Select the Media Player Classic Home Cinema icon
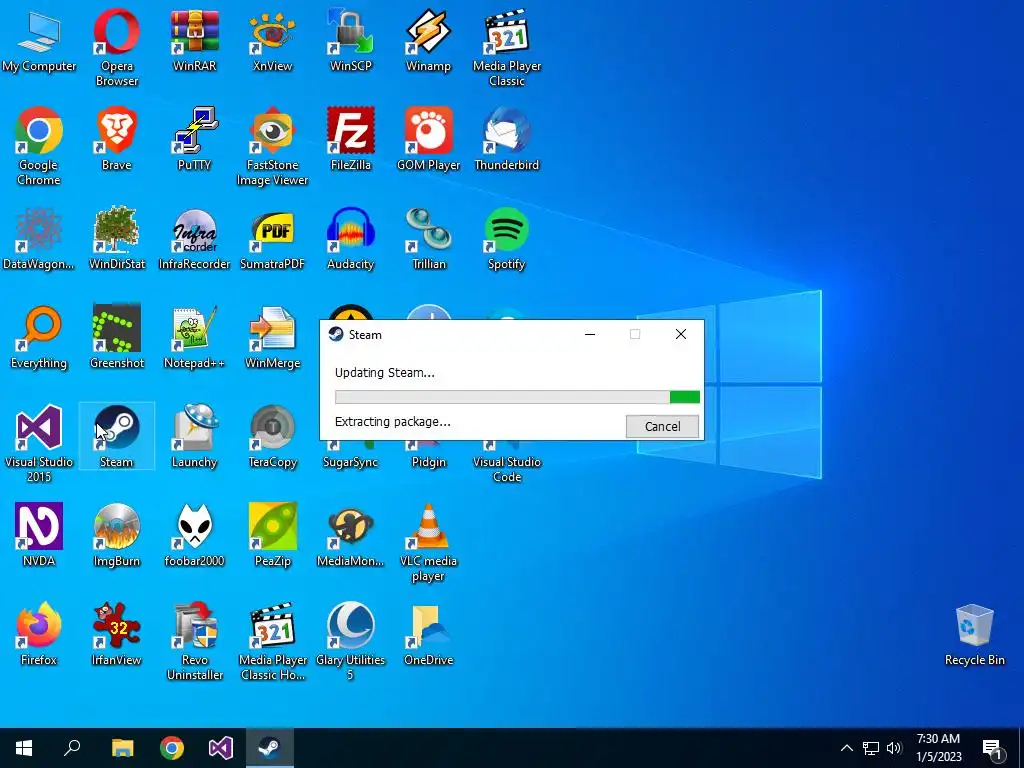The width and height of the screenshot is (1024, 768). (272, 641)
